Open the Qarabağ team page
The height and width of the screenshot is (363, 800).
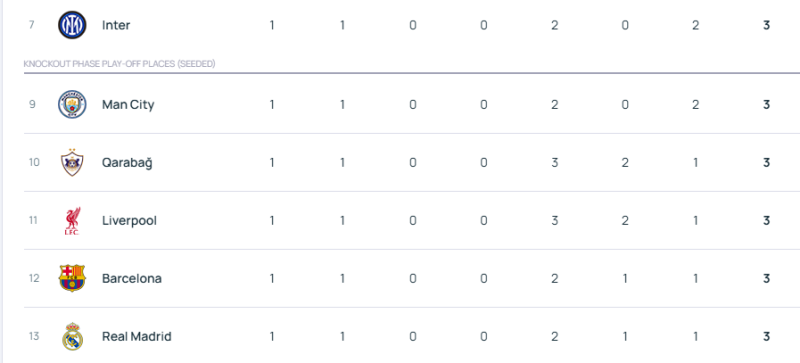(x=127, y=163)
